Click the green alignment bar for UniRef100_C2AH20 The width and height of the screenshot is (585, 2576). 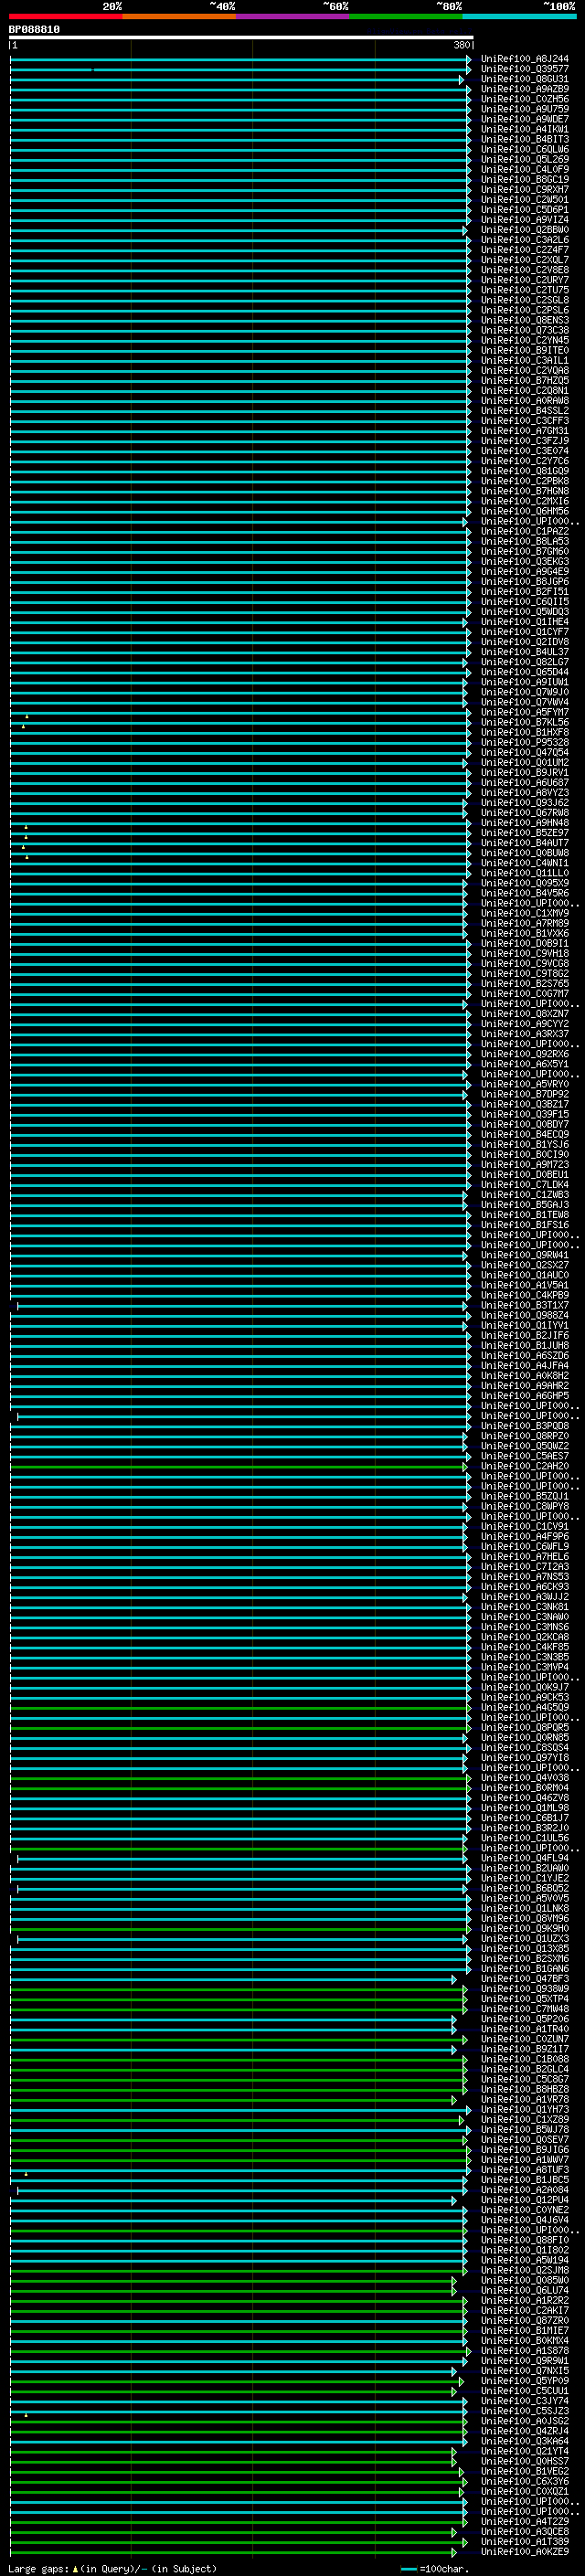pyautogui.click(x=238, y=1466)
